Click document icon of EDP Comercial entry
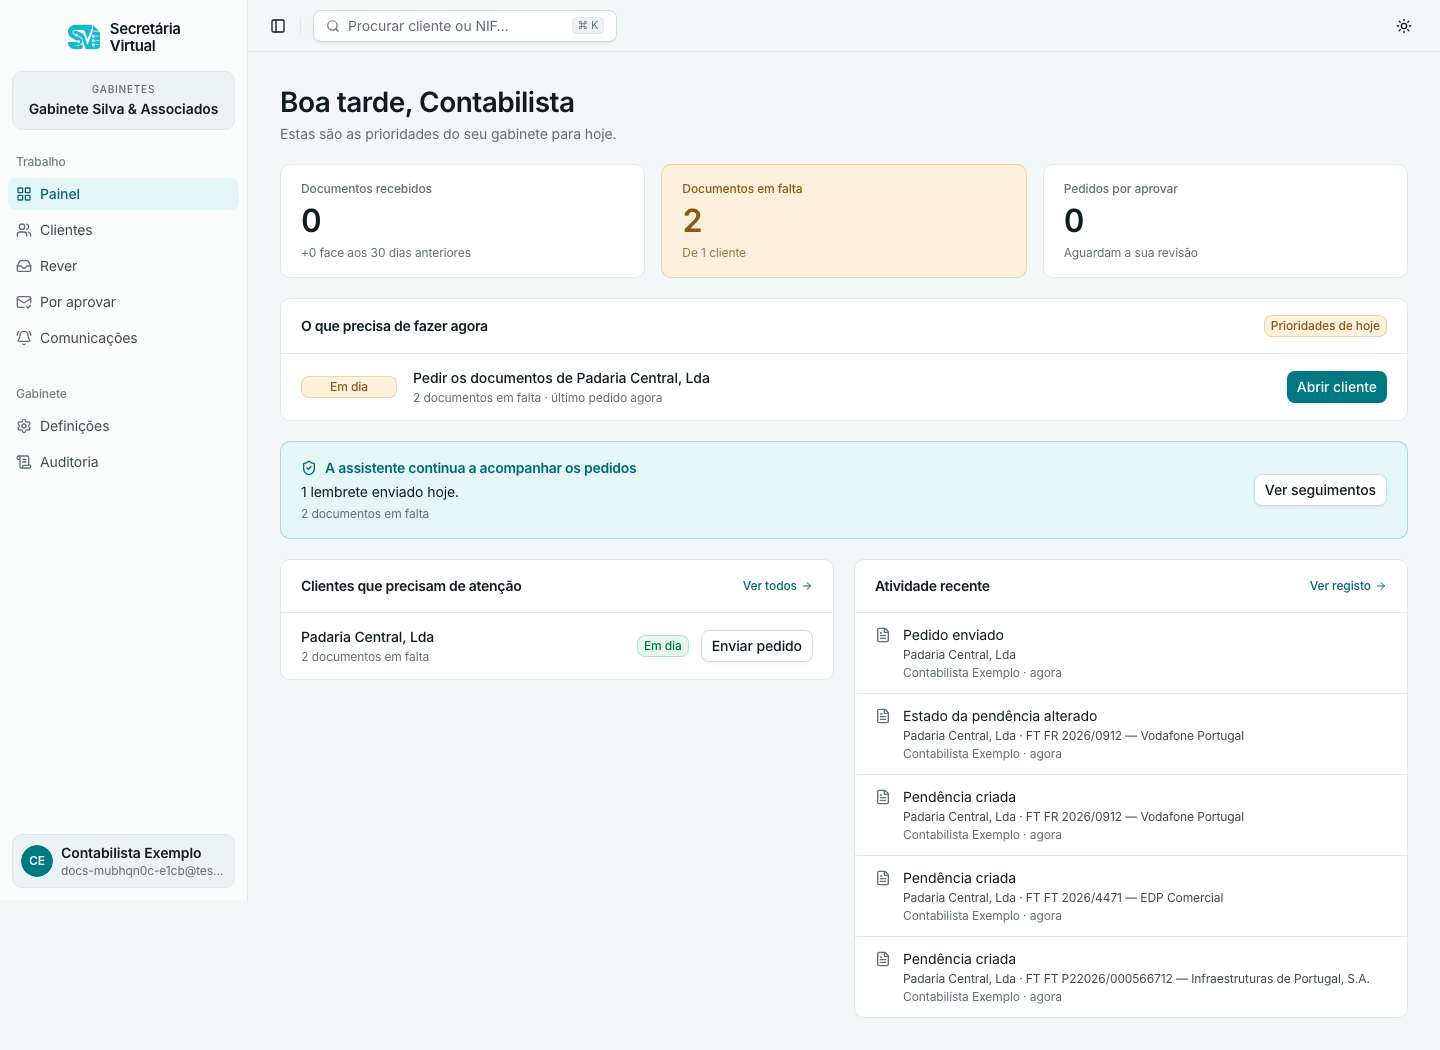Image resolution: width=1440 pixels, height=1050 pixels. pos(883,878)
